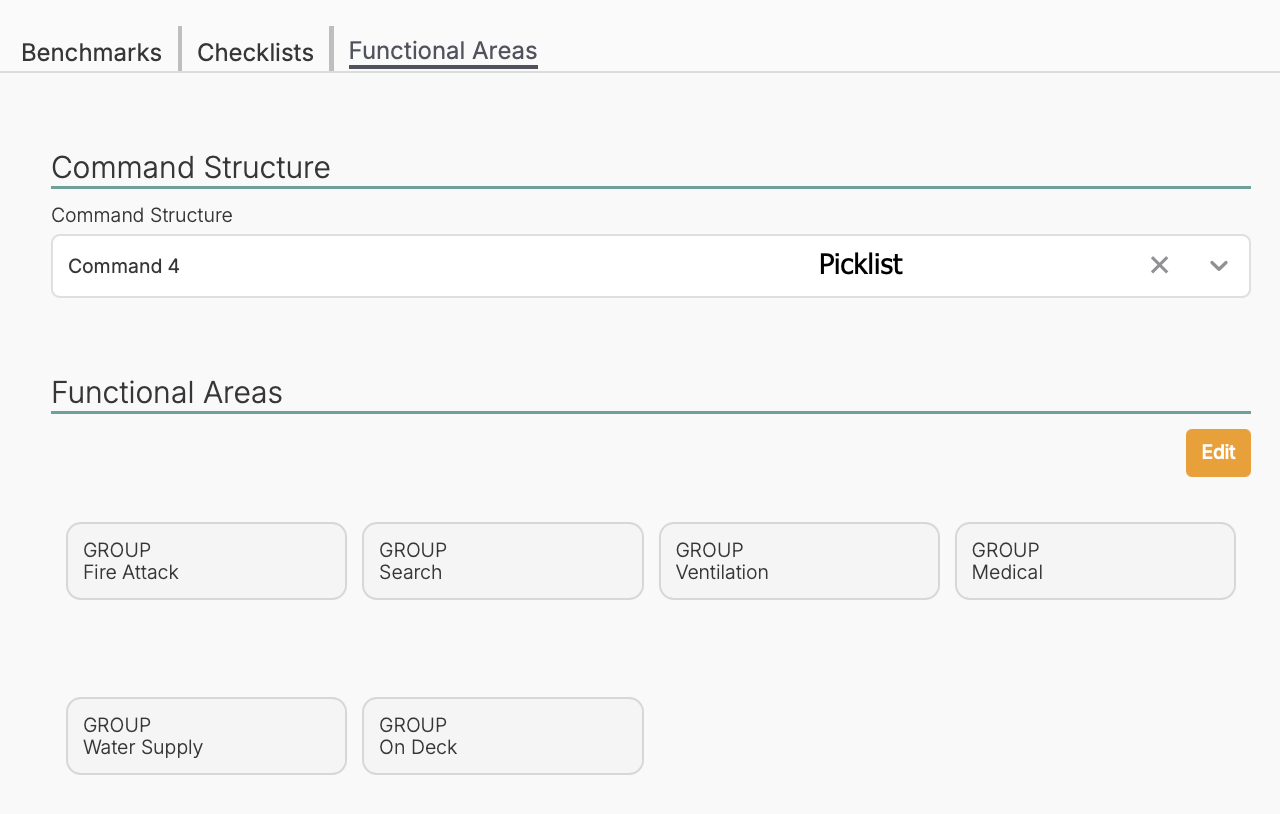The width and height of the screenshot is (1280, 814).
Task: Click the separator bar between Benchmarks and Checklists
Action: tap(180, 49)
